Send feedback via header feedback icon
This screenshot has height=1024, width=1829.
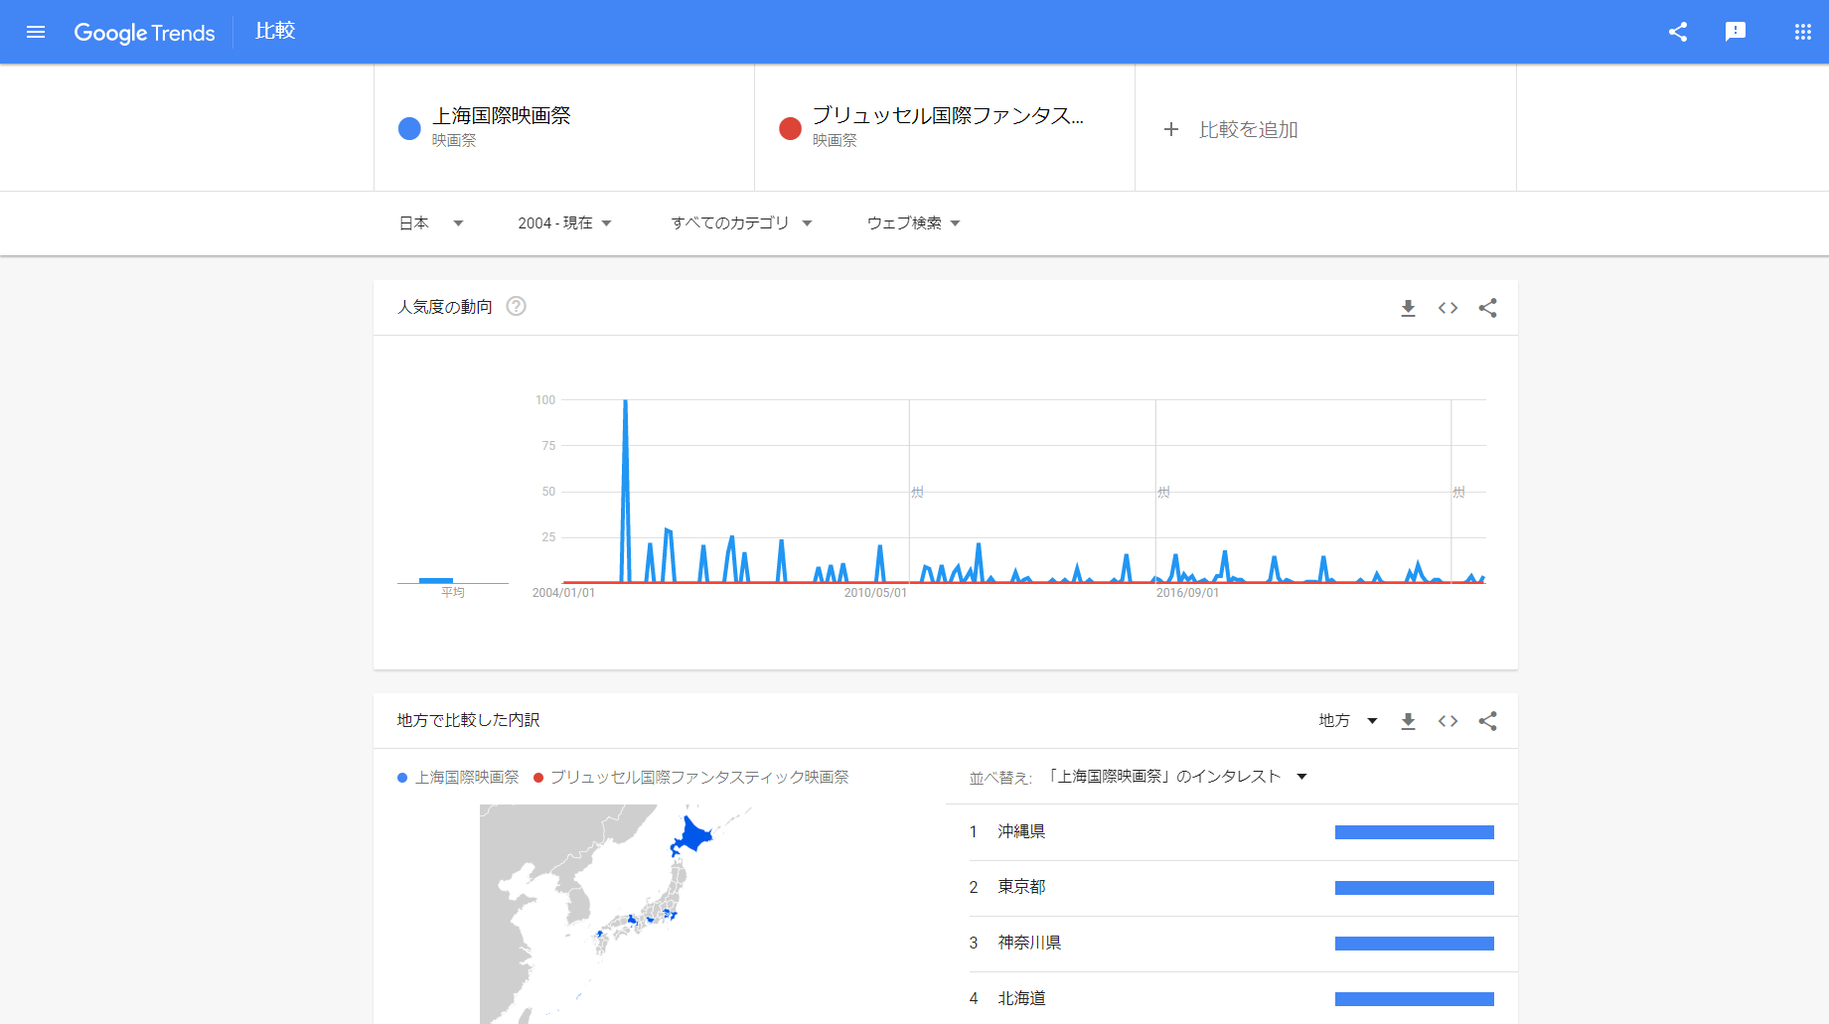point(1735,32)
